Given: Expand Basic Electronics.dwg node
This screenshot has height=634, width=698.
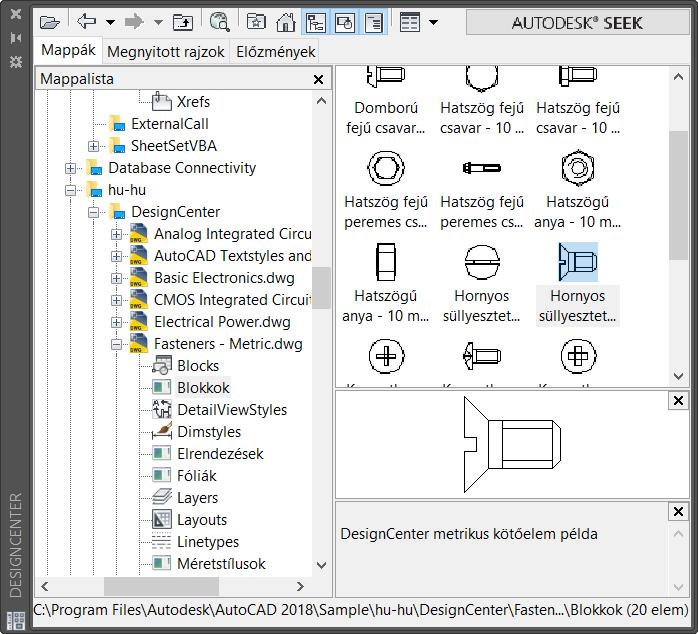Looking at the screenshot, I should pos(116,278).
